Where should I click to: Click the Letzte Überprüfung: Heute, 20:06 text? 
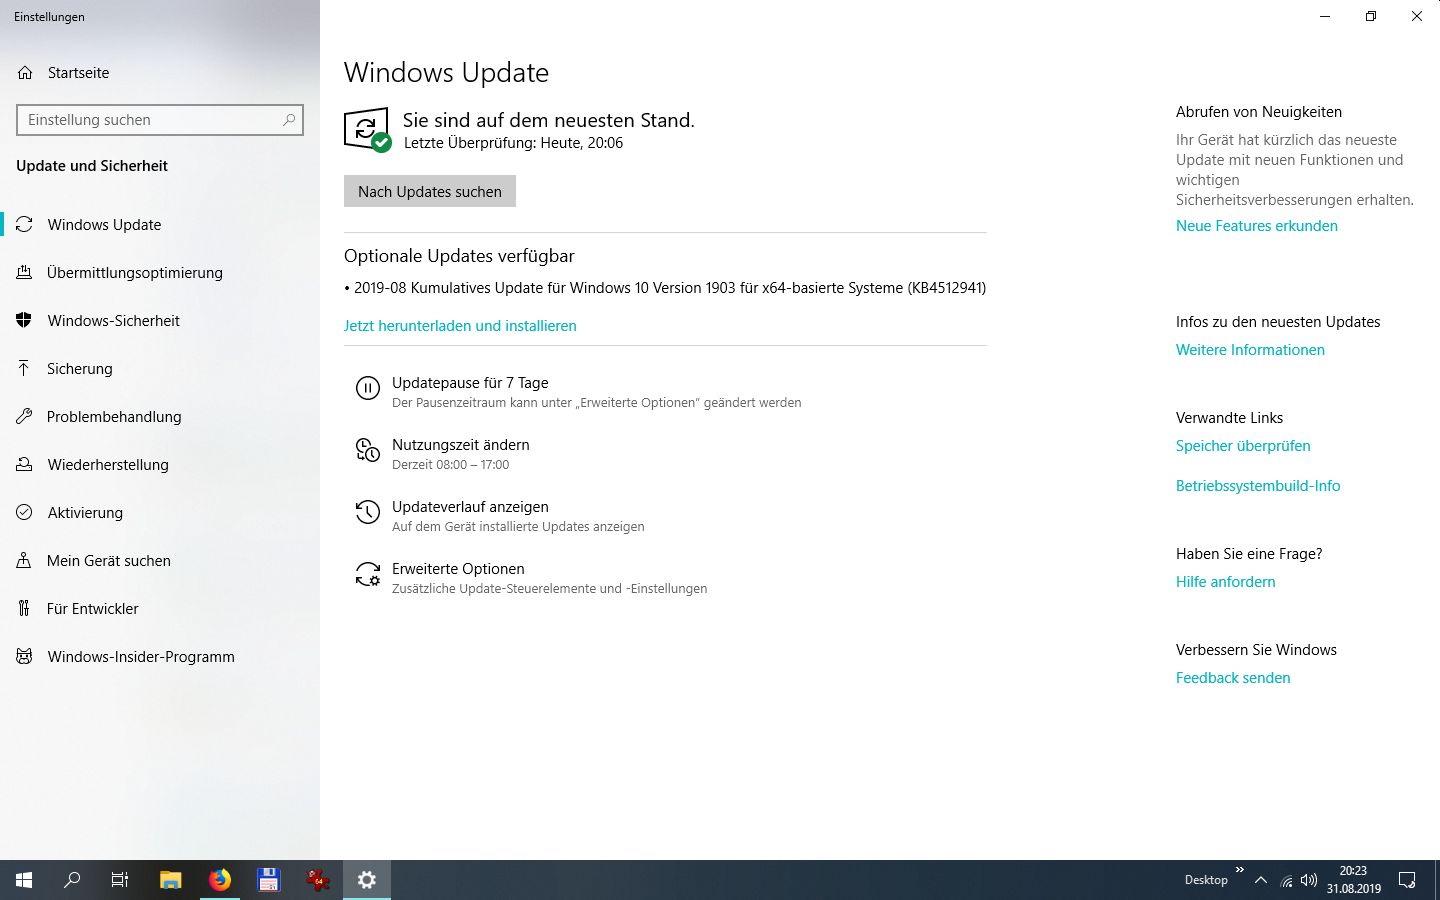click(513, 143)
